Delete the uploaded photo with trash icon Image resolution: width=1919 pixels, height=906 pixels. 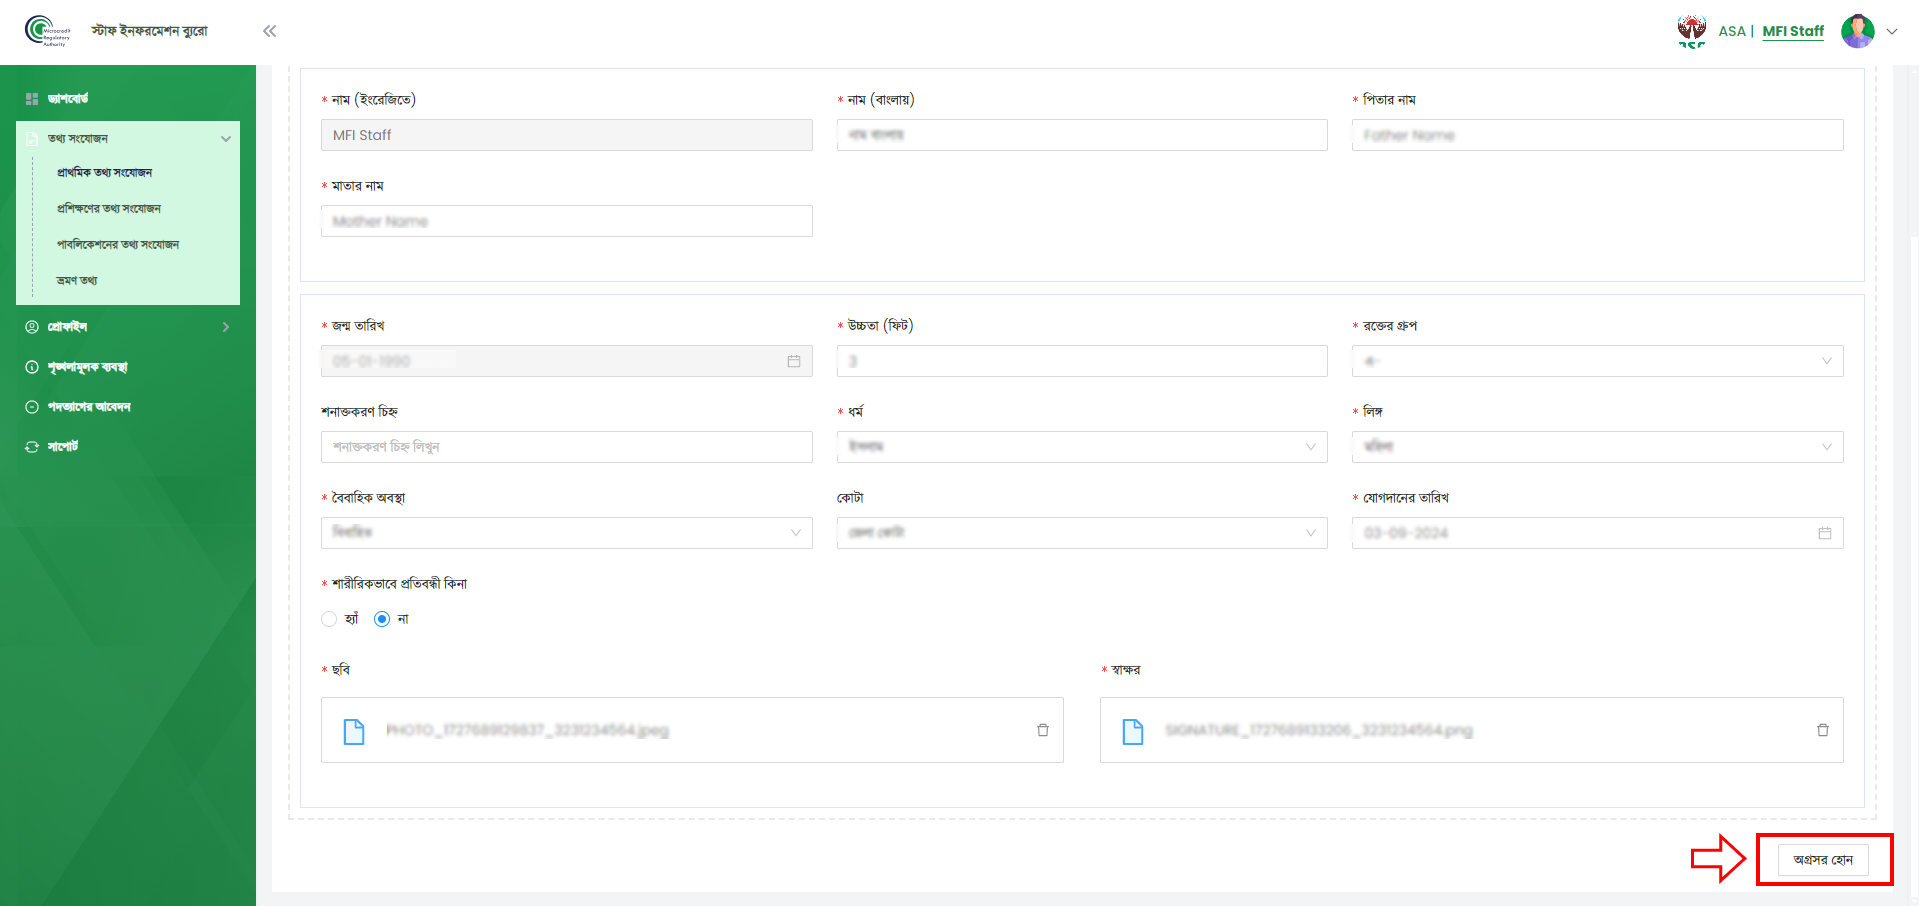pos(1043,730)
